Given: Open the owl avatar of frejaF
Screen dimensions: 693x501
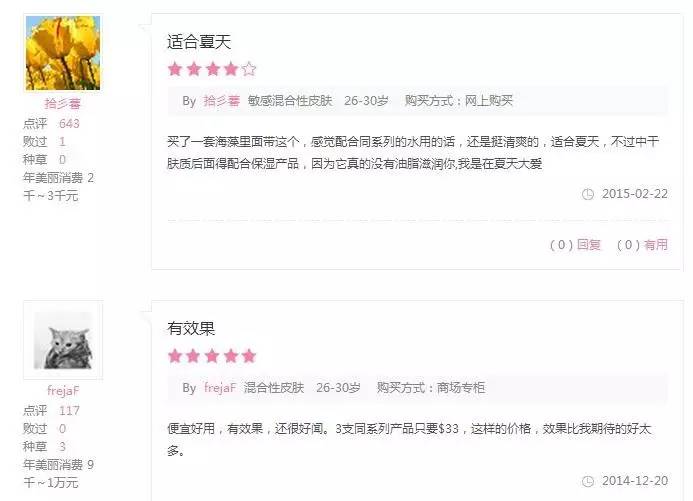Looking at the screenshot, I should click(x=63, y=340).
